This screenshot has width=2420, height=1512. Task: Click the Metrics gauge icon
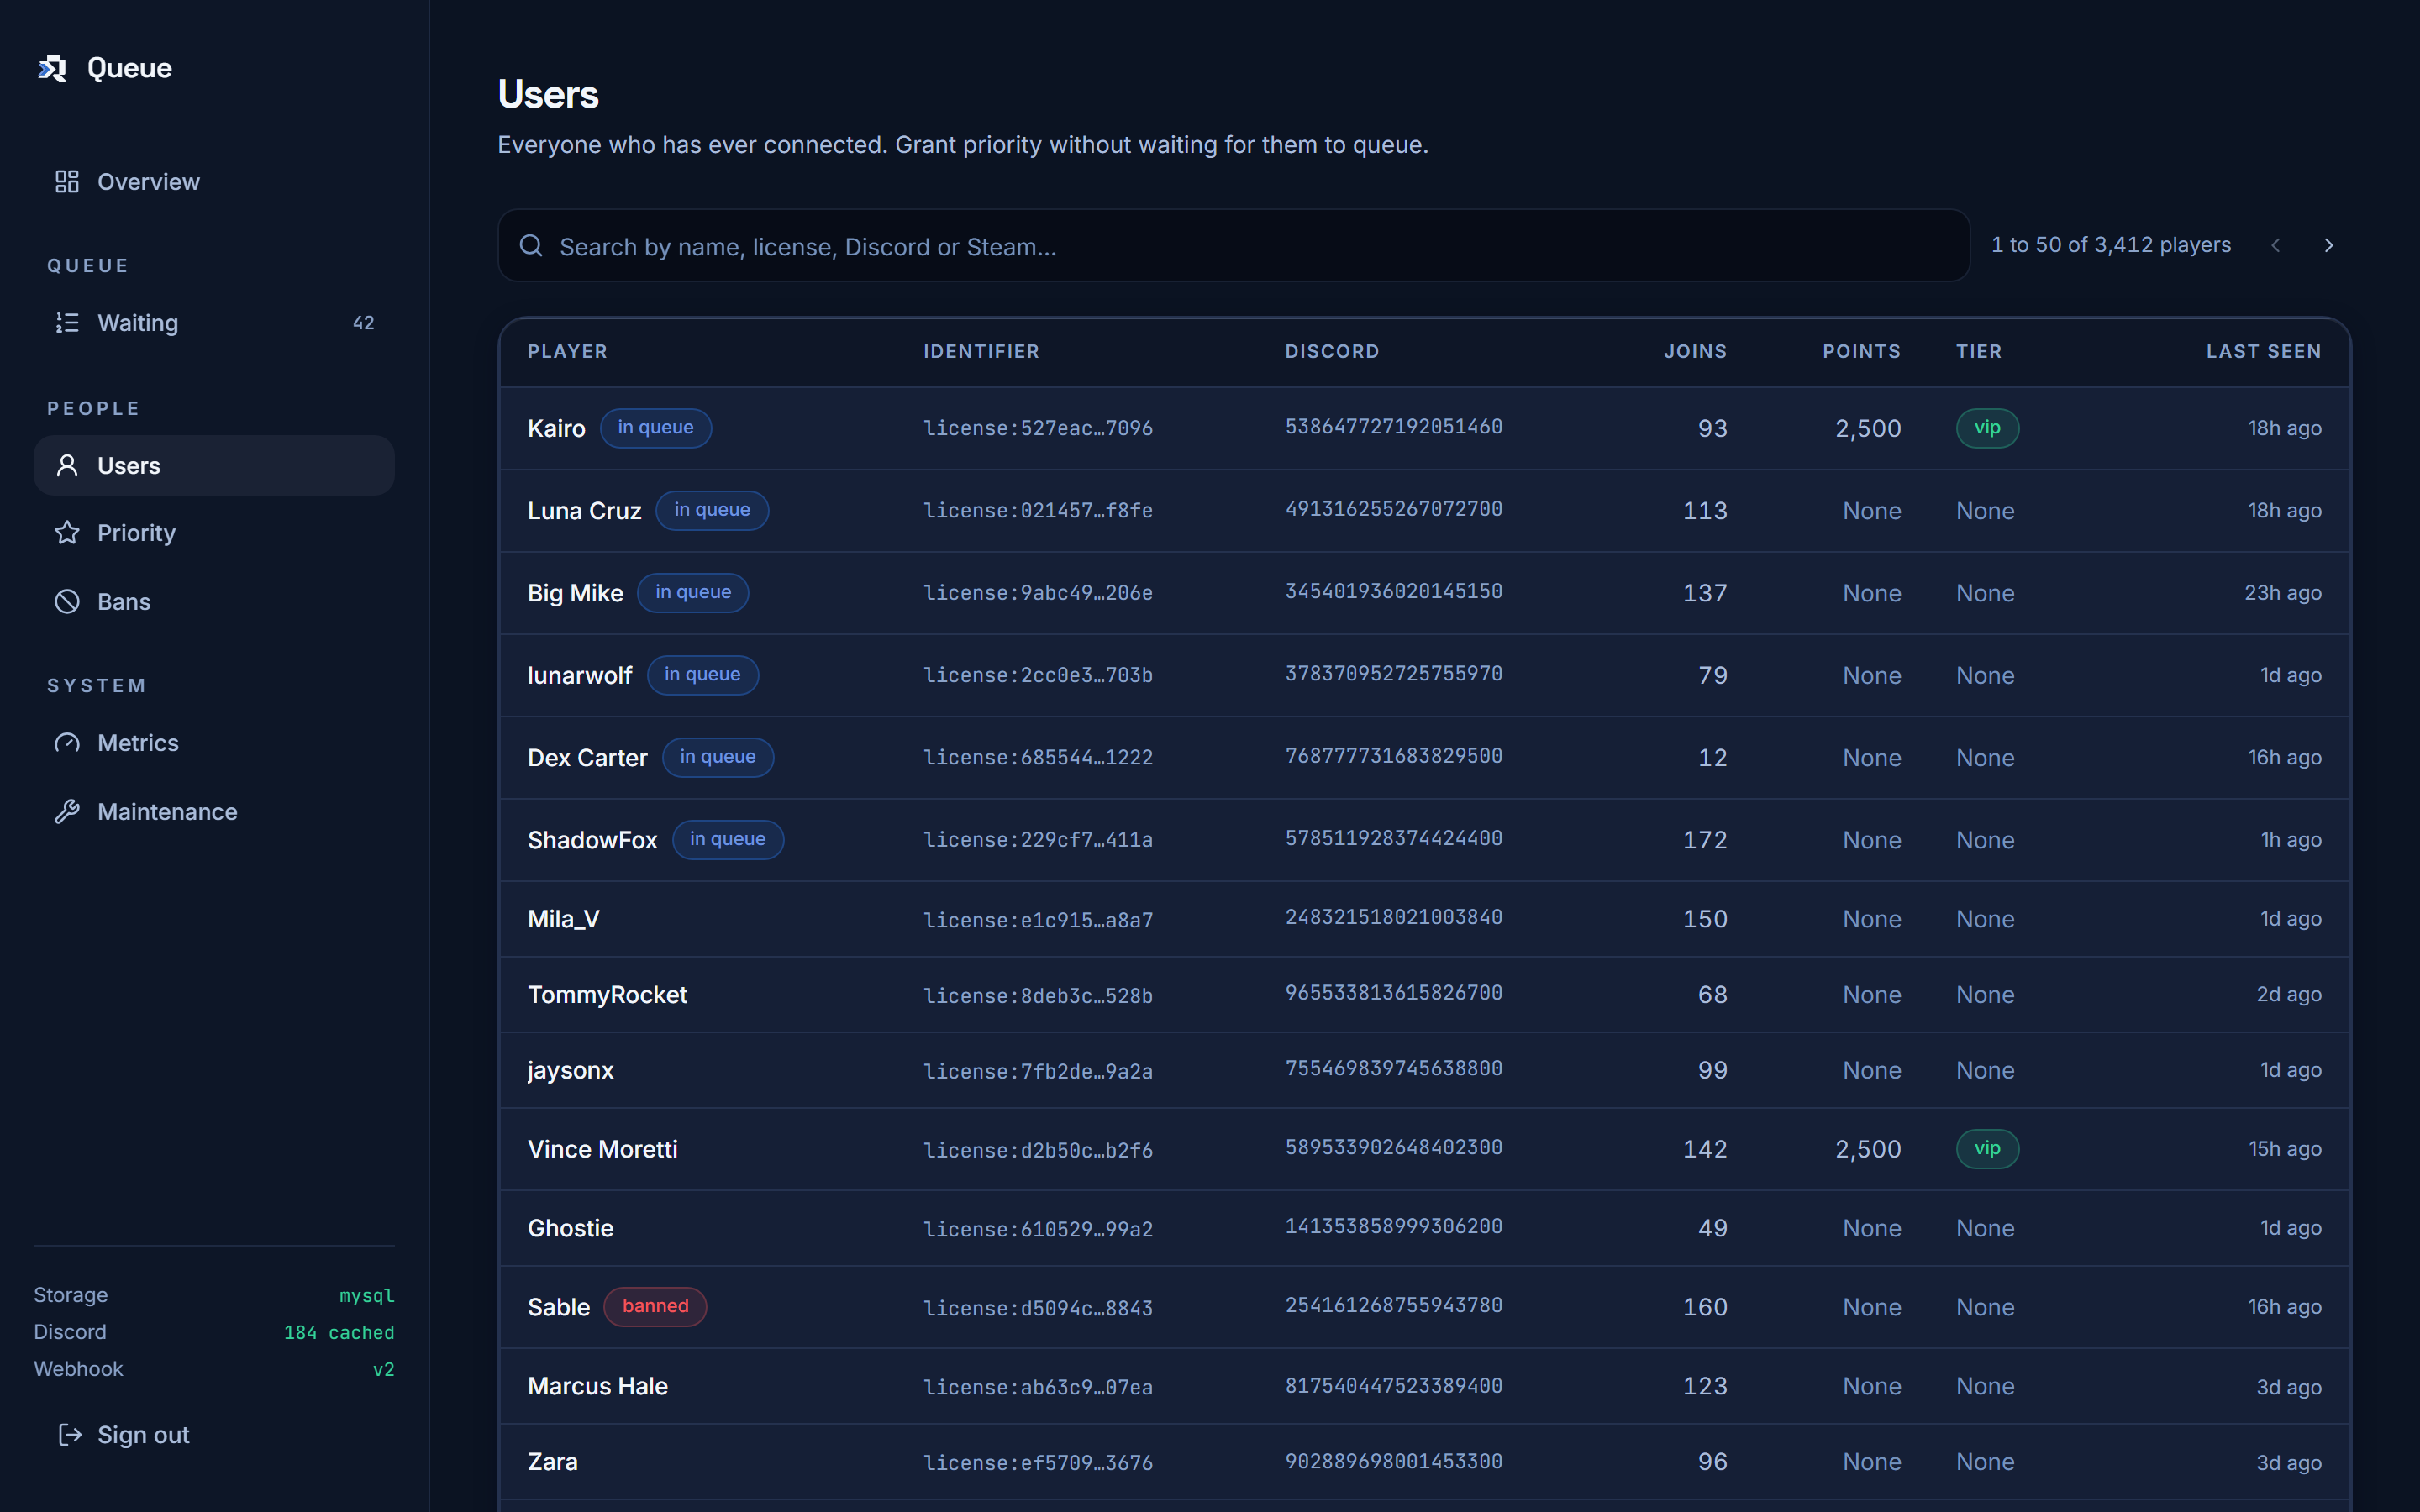pos(67,743)
